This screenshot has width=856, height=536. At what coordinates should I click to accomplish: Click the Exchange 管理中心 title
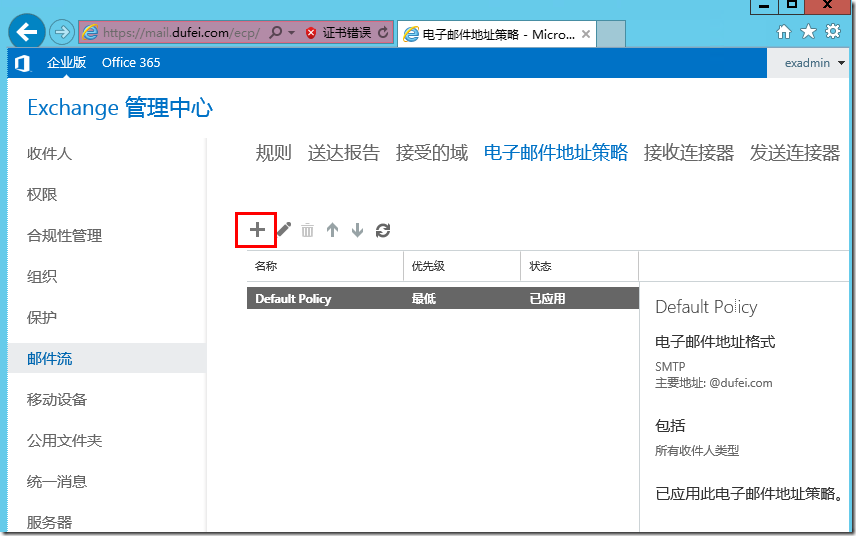pyautogui.click(x=120, y=108)
